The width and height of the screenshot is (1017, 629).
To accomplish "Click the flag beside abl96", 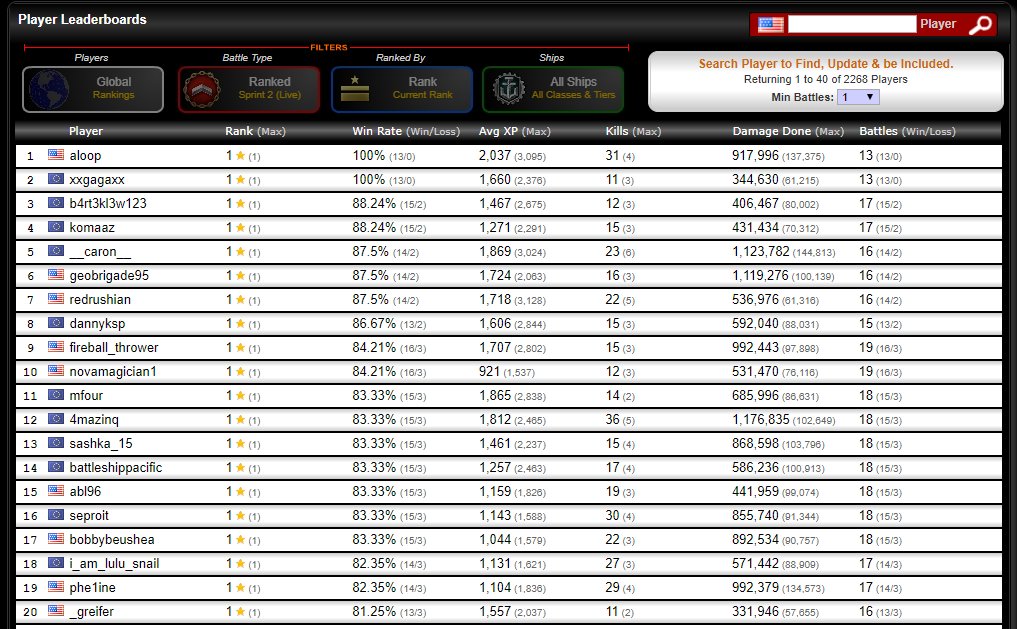I will [56, 491].
